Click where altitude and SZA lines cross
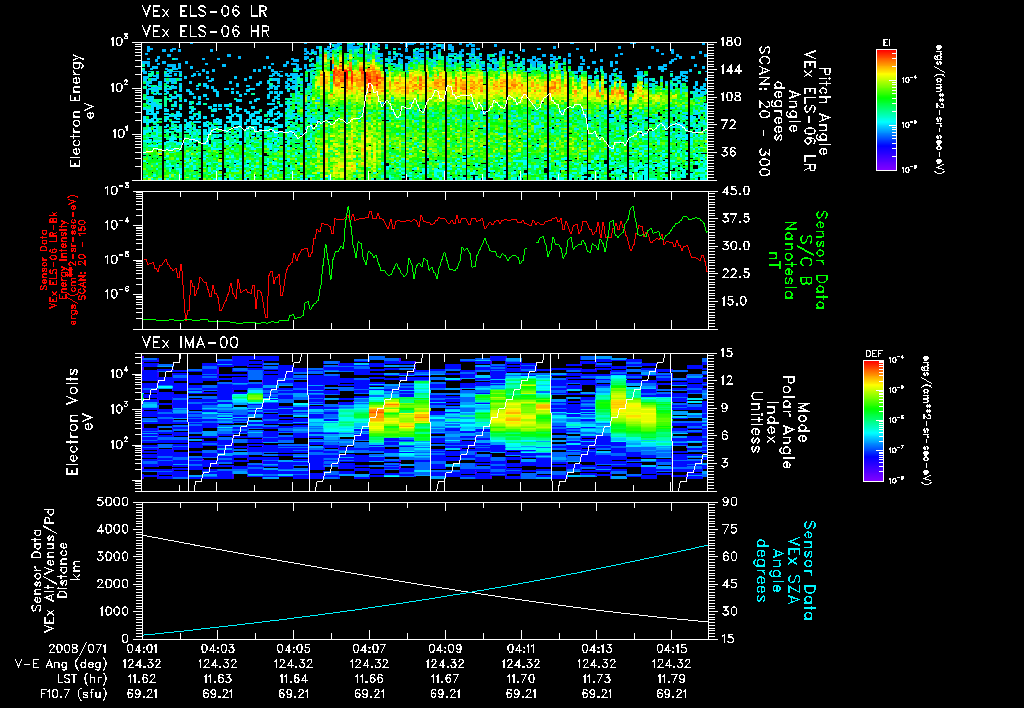 click(470, 592)
